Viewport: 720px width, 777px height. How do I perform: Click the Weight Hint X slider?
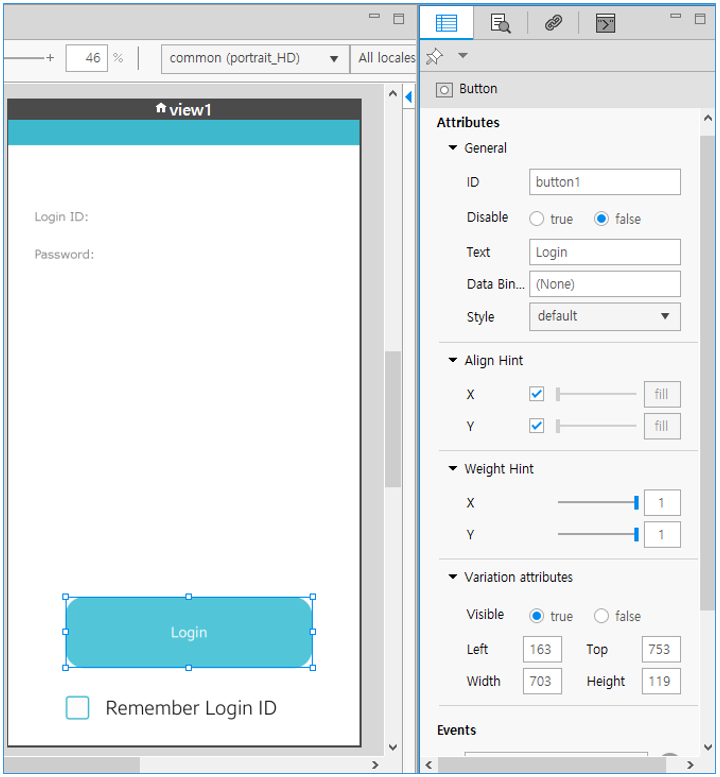point(597,503)
